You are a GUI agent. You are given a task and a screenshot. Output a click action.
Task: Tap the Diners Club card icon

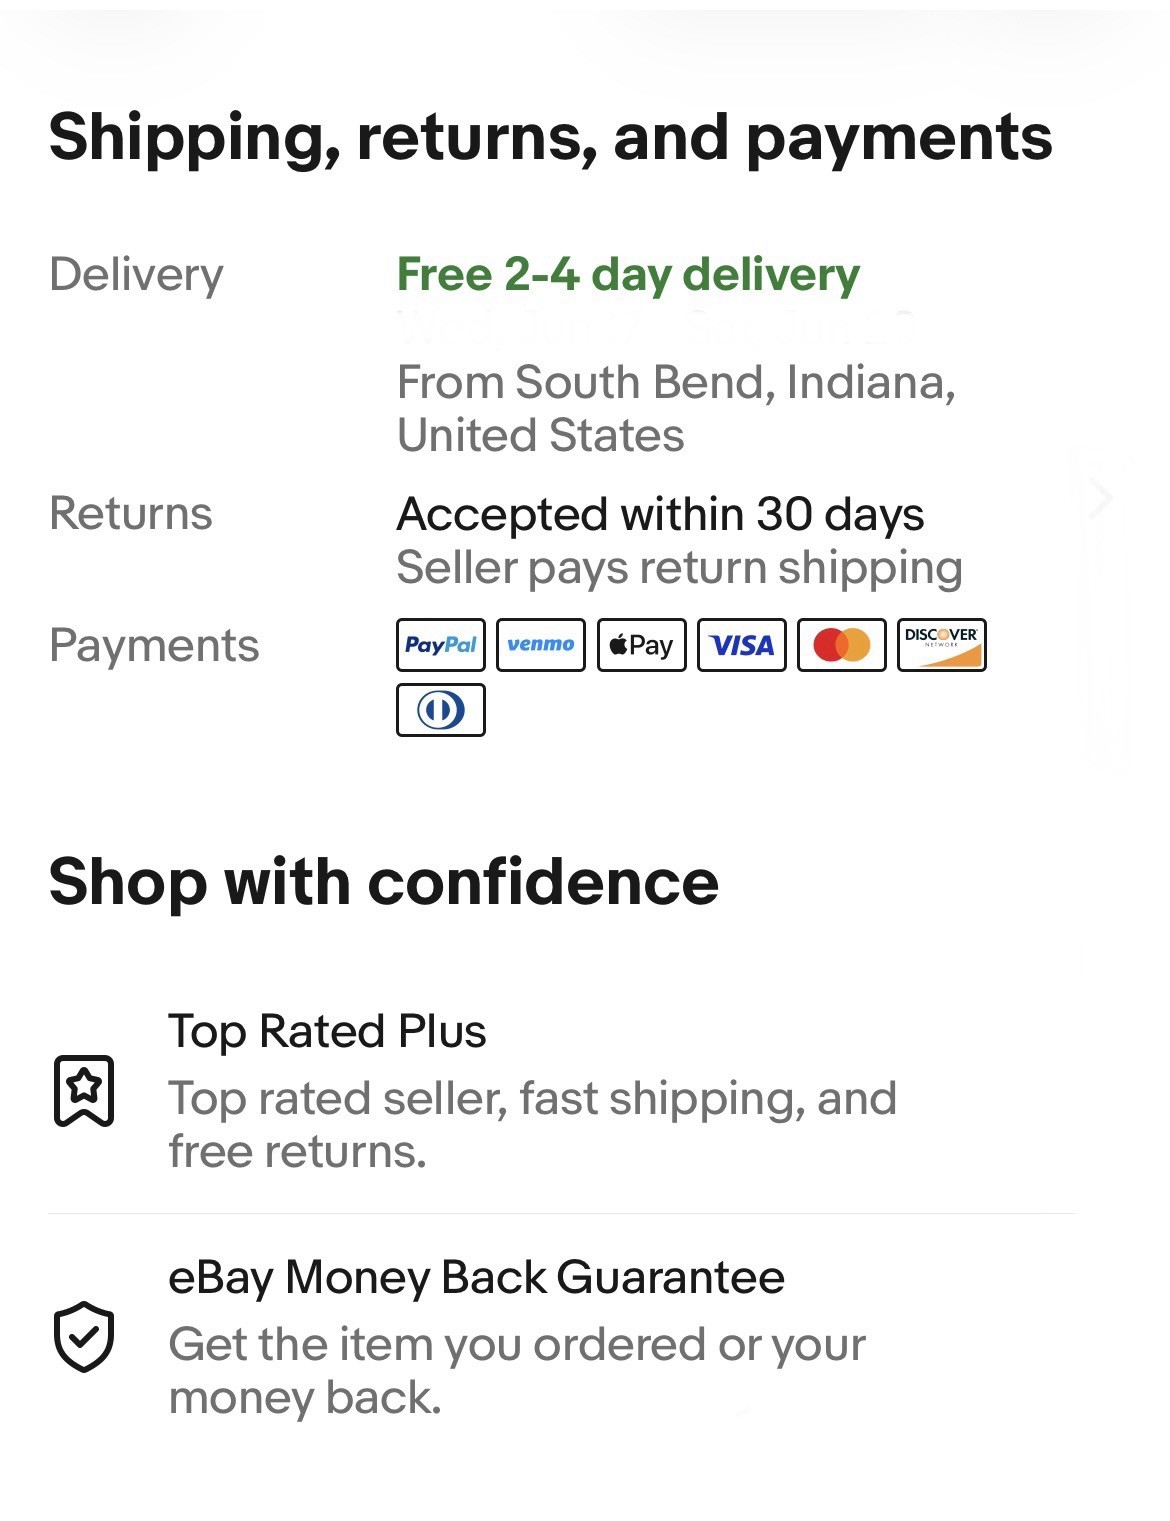[x=441, y=710]
